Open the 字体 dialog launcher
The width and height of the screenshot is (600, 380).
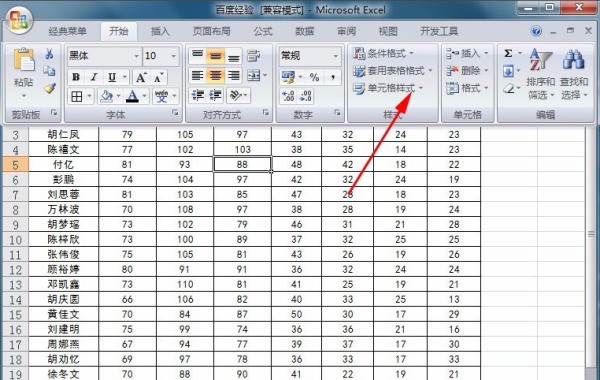(x=175, y=113)
